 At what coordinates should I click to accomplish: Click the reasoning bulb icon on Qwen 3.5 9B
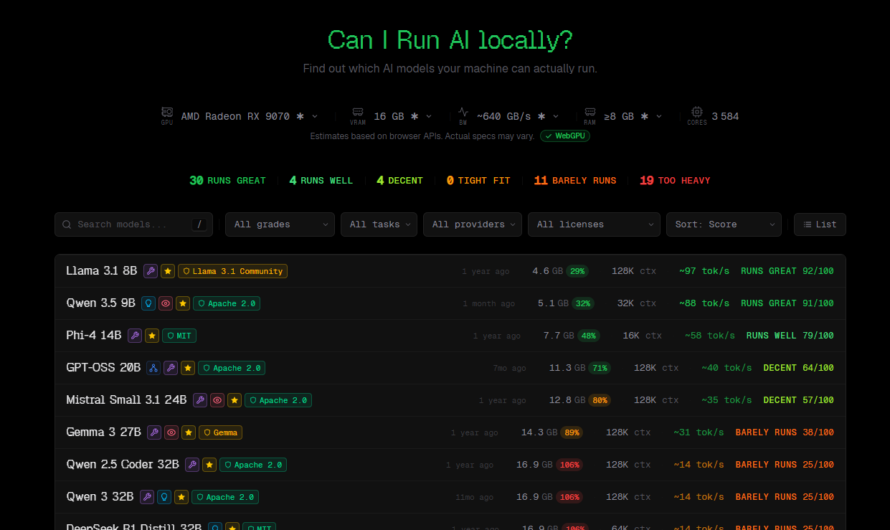pos(148,304)
